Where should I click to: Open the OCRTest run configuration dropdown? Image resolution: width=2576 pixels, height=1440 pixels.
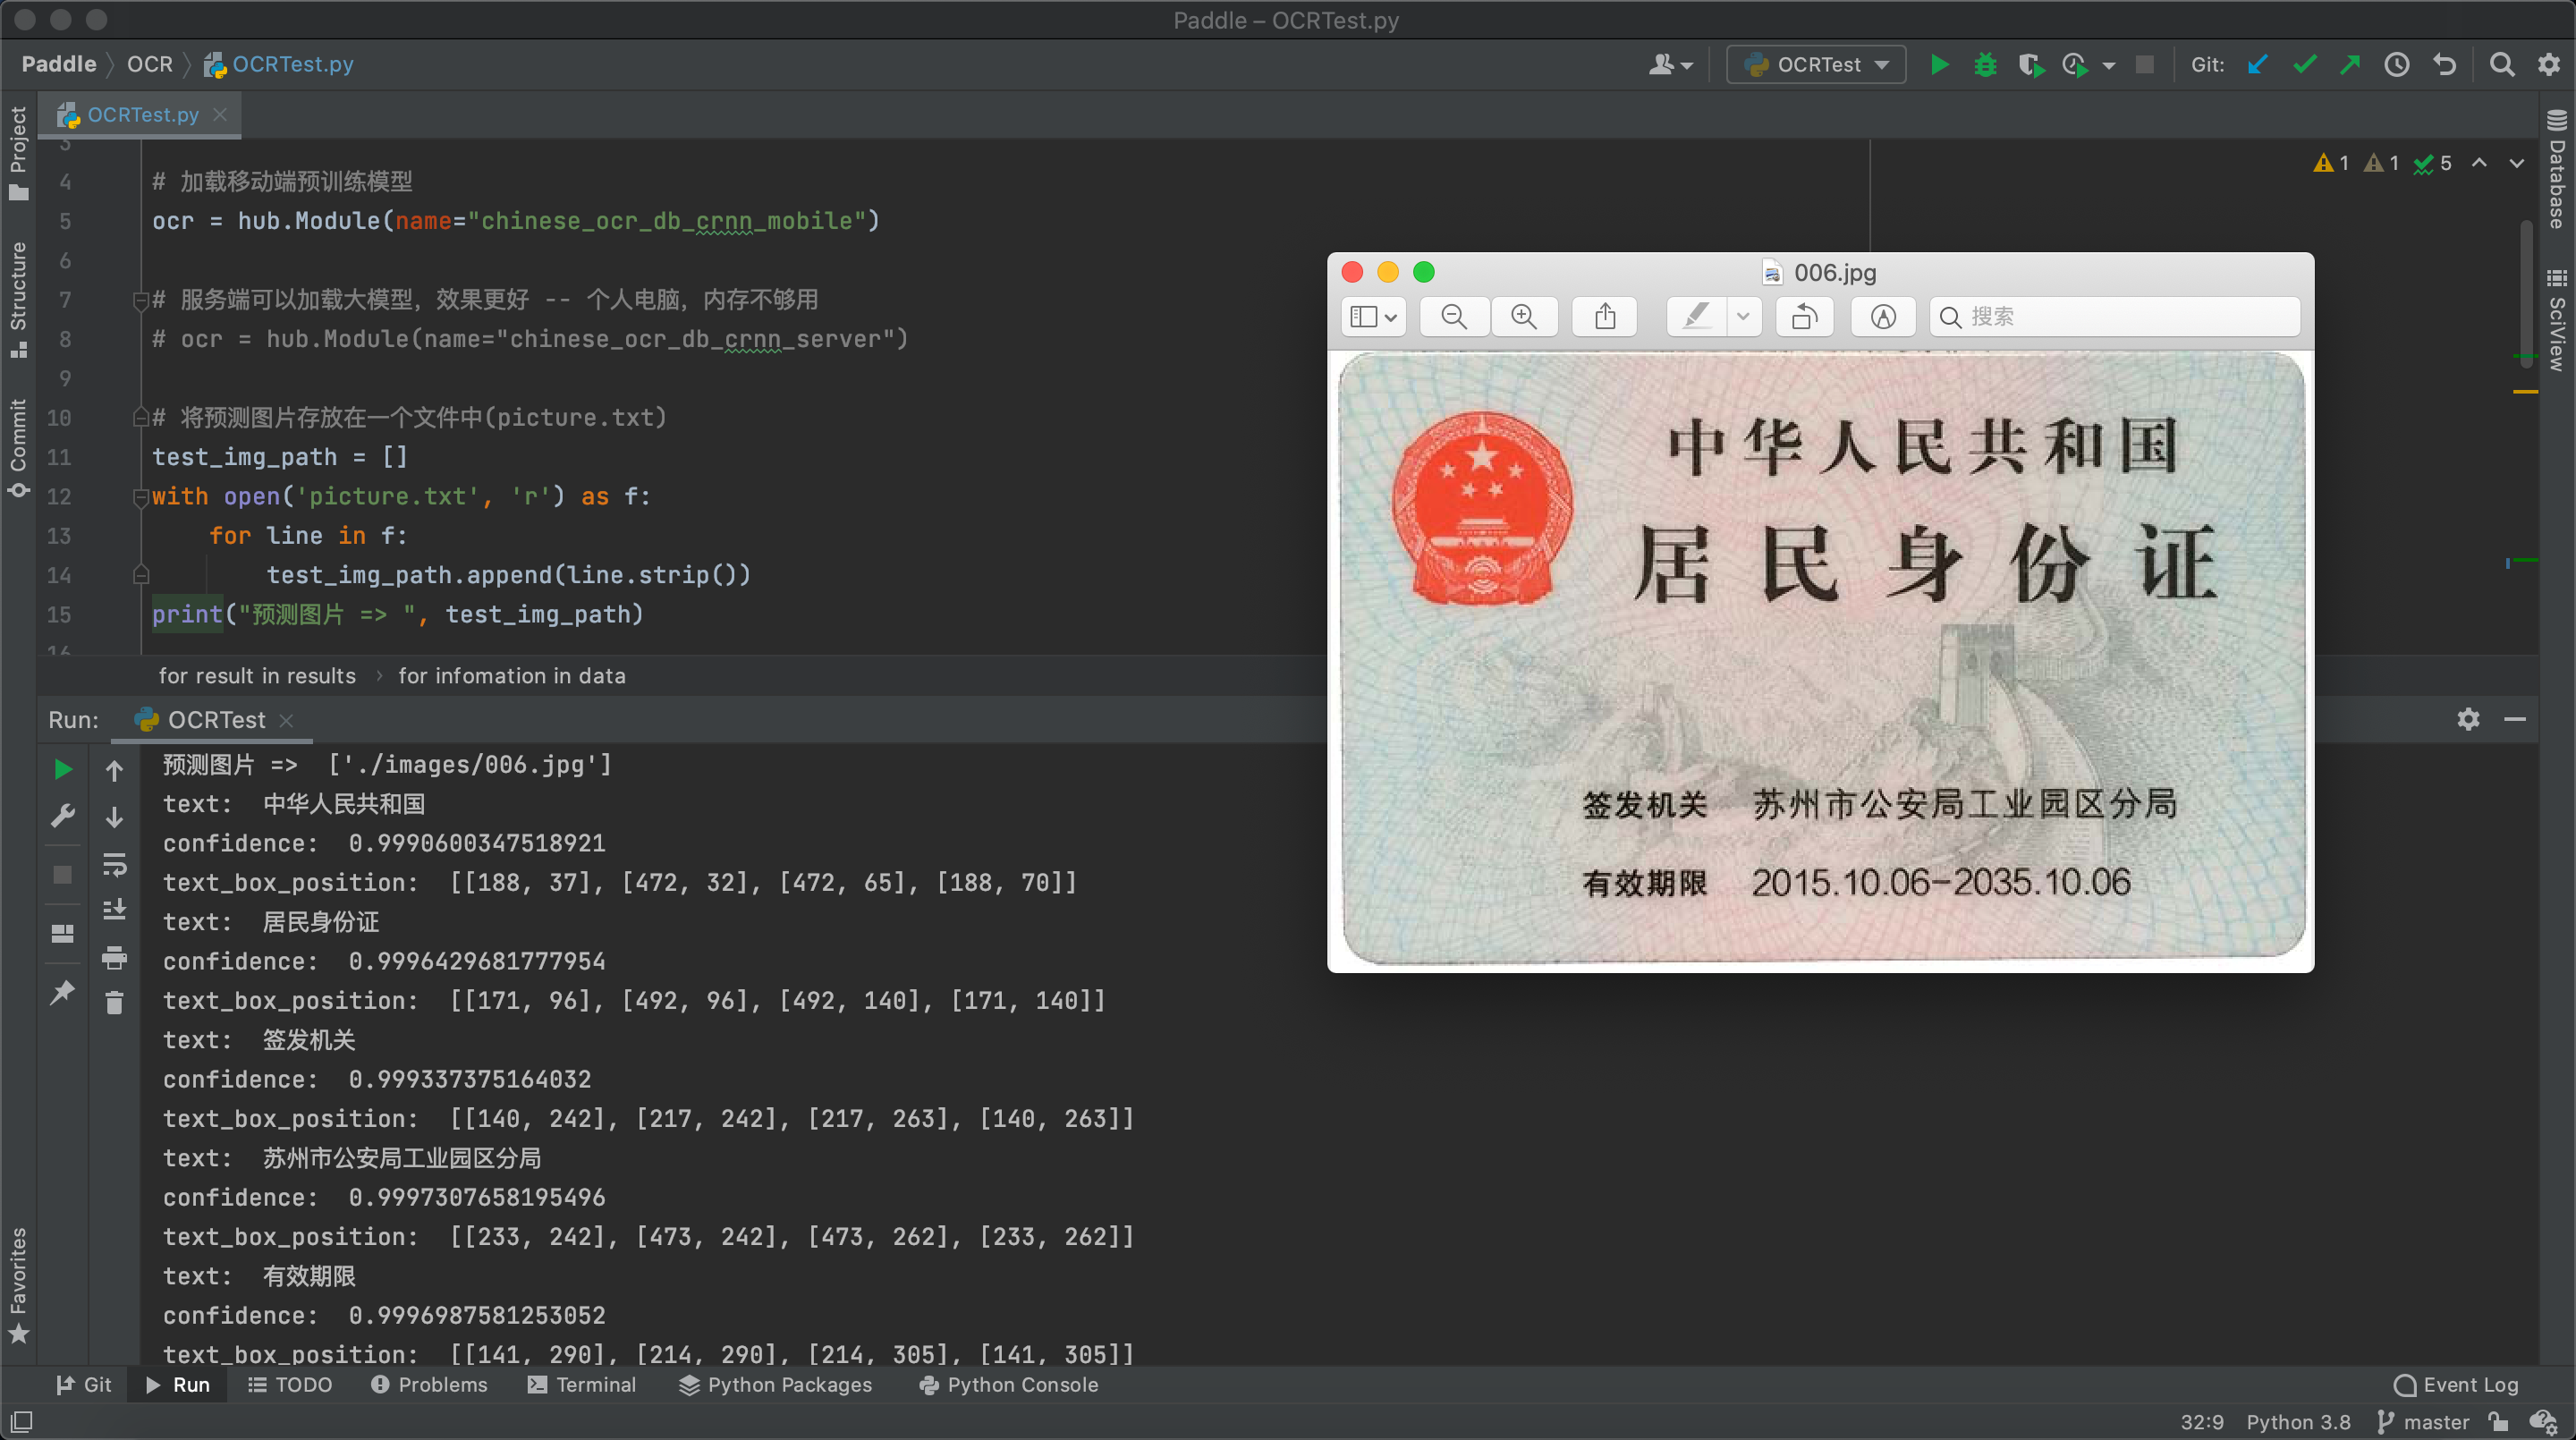pyautogui.click(x=1816, y=65)
